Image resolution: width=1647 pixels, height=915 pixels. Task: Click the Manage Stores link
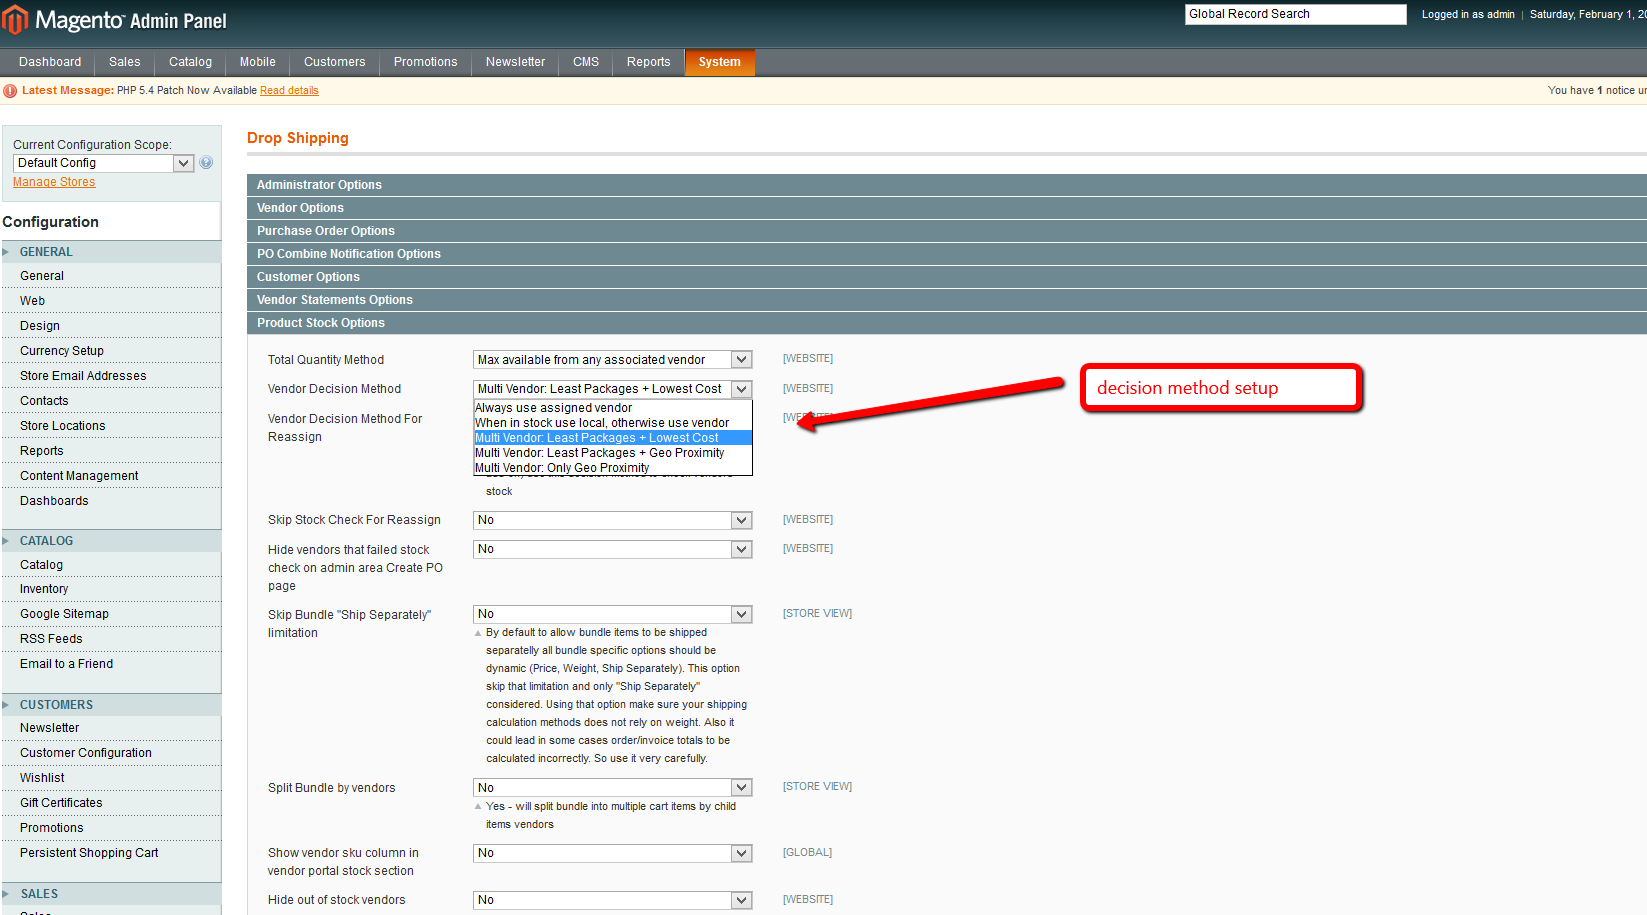pos(54,182)
